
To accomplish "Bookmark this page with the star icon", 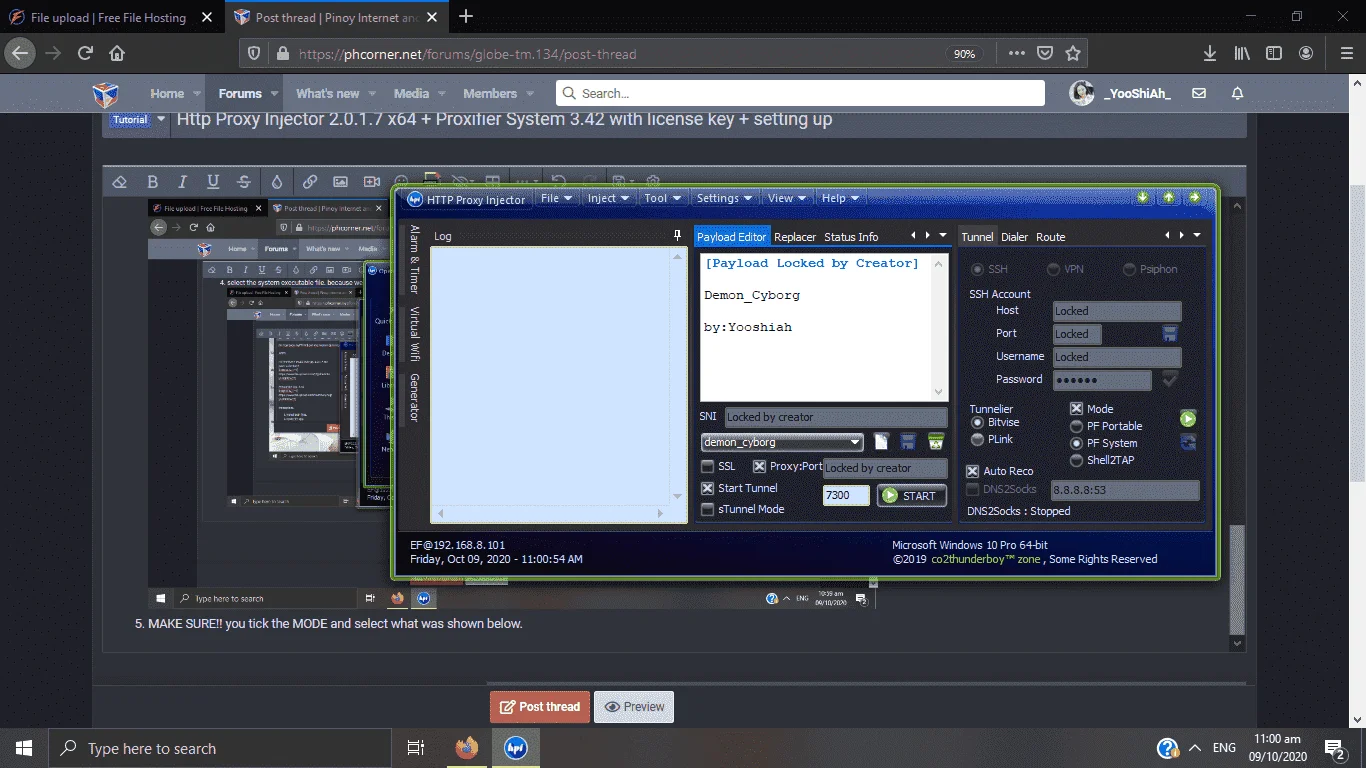I will coord(1073,54).
